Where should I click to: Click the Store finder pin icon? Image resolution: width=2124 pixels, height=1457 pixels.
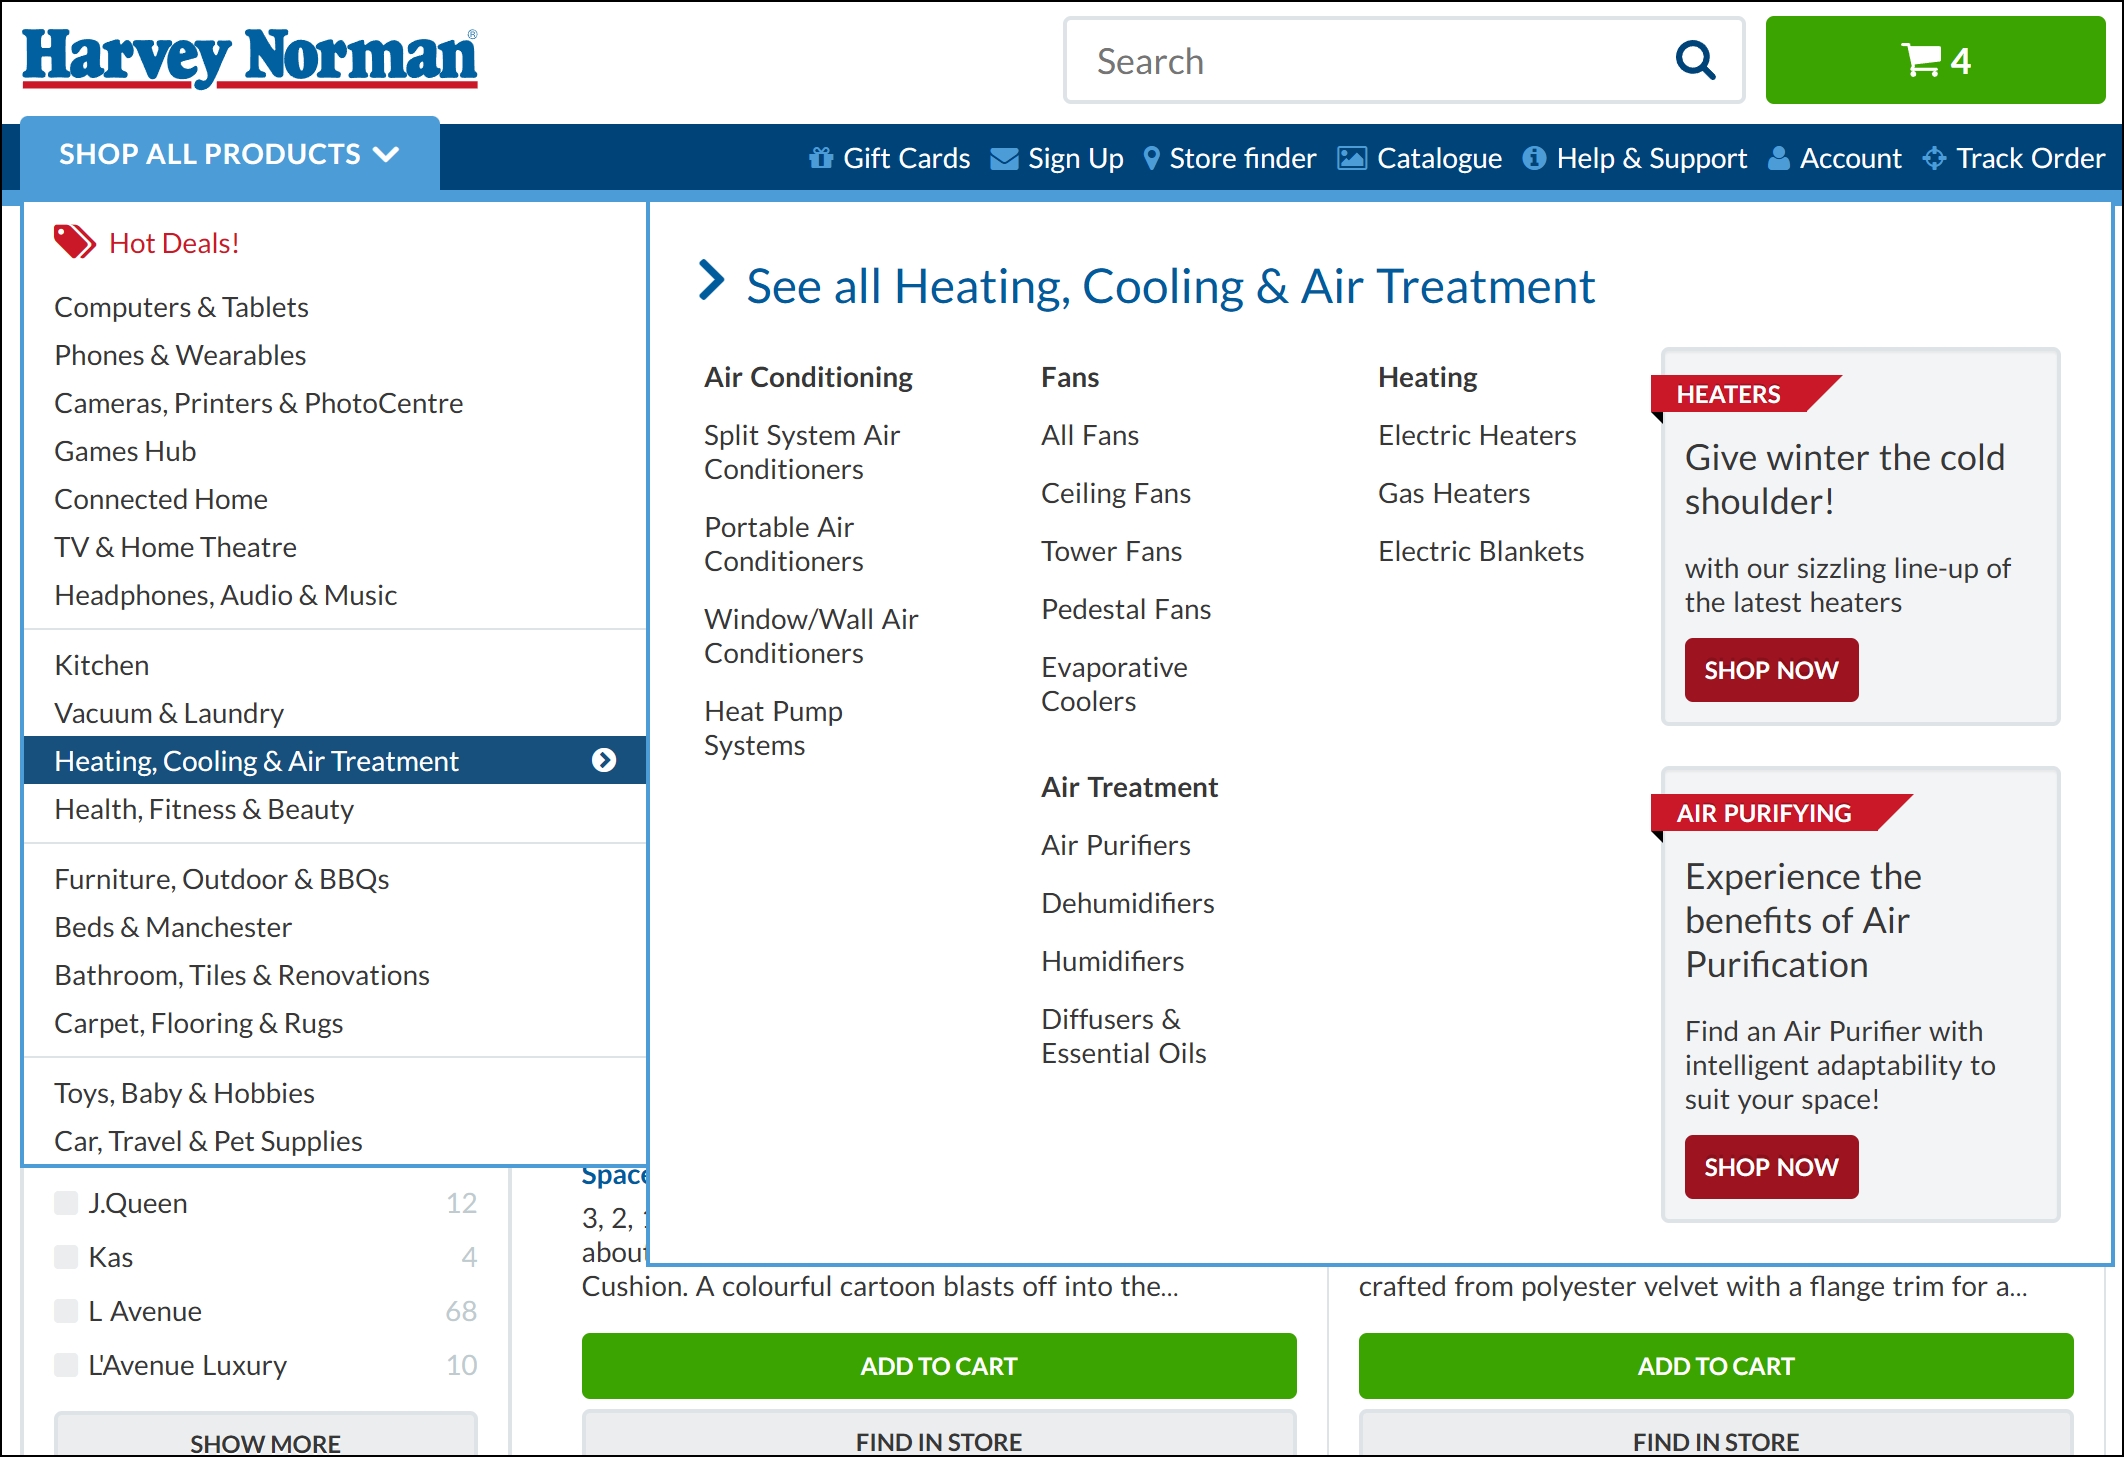pyautogui.click(x=1151, y=158)
